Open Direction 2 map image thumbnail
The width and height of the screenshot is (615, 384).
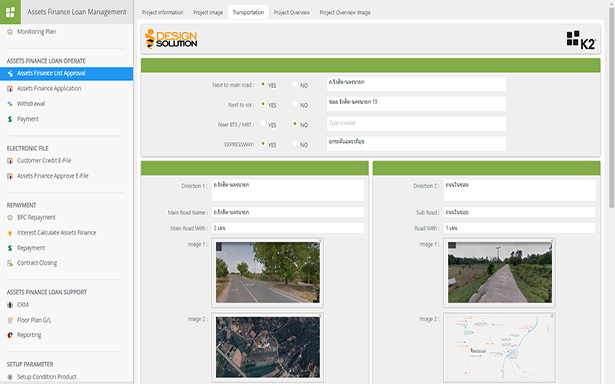click(x=500, y=348)
